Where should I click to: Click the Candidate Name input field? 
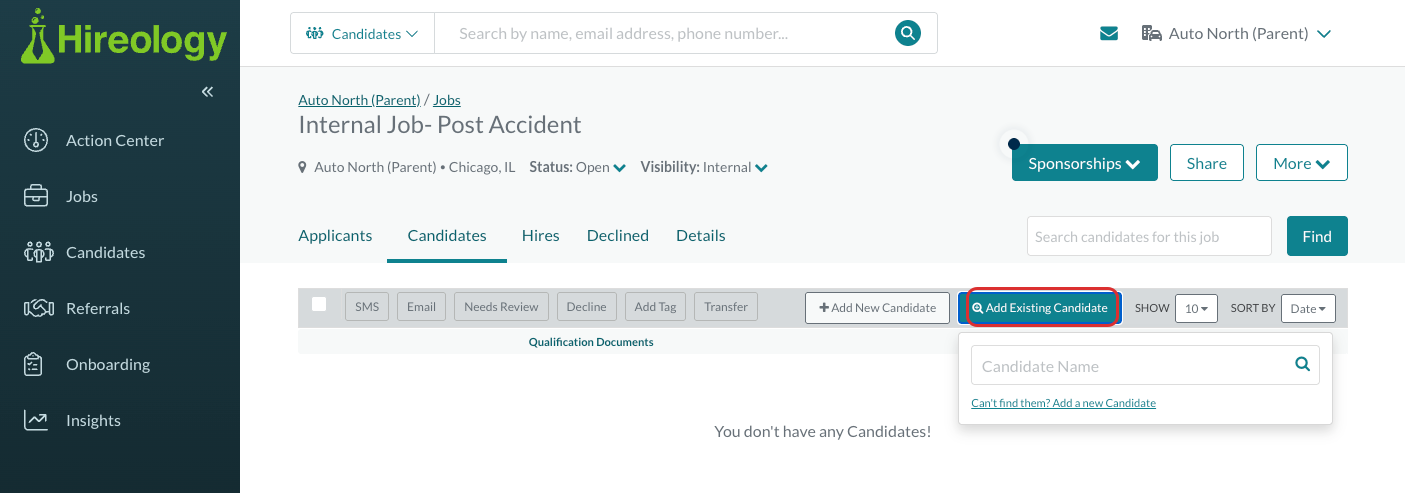(x=1145, y=366)
